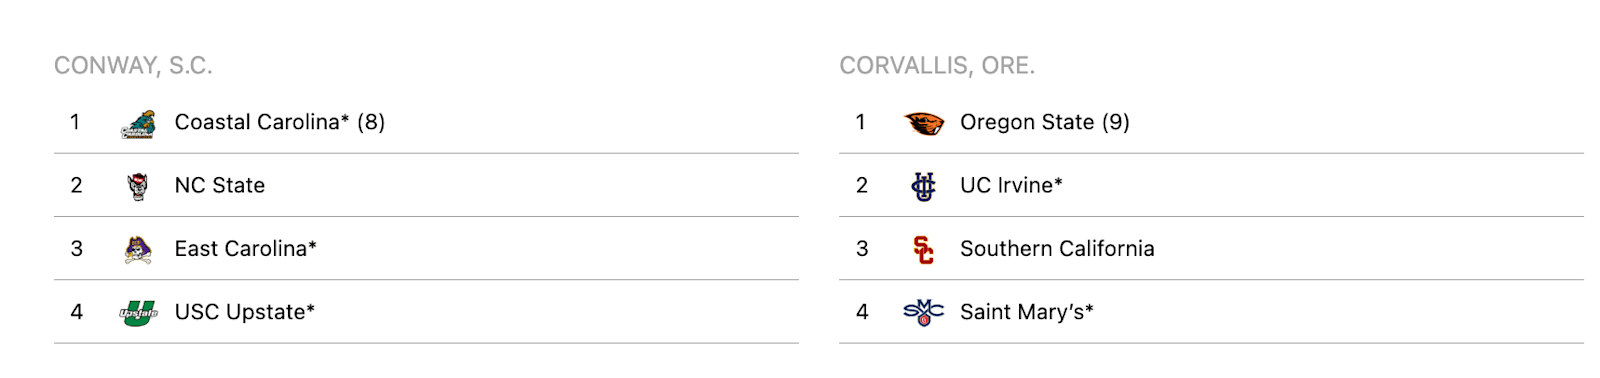Select the Southern California team name
Image resolution: width=1600 pixels, height=378 pixels.
(x=1057, y=248)
